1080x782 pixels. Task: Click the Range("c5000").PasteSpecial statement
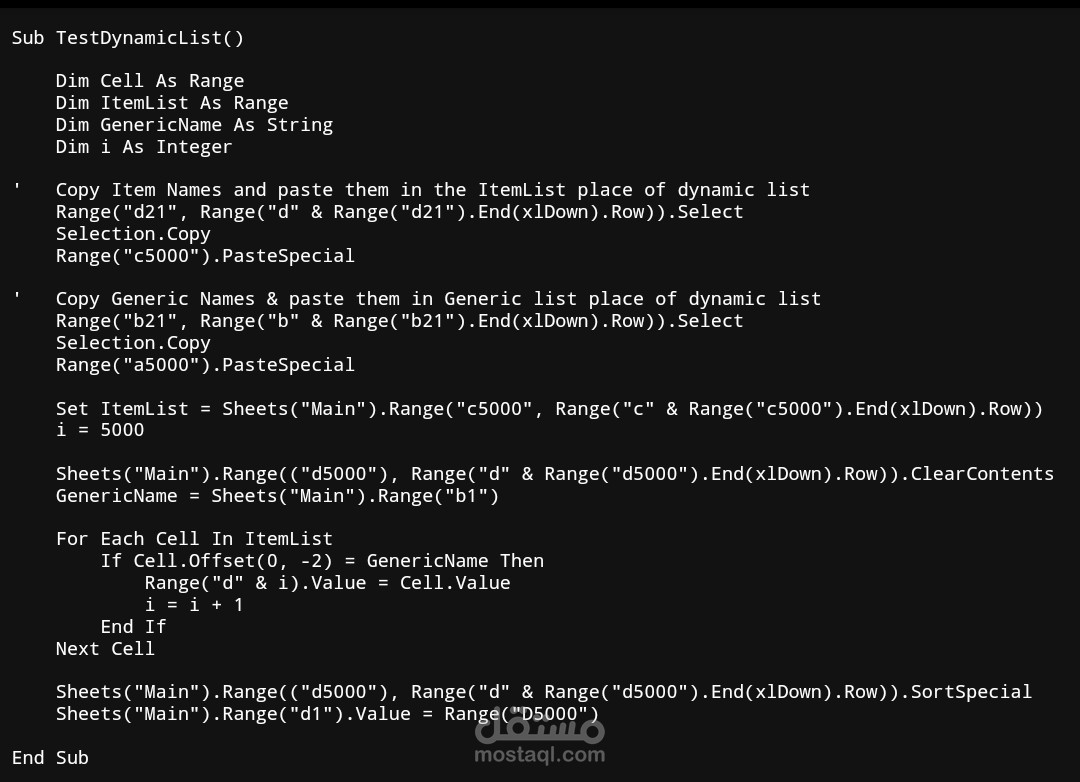coord(205,256)
